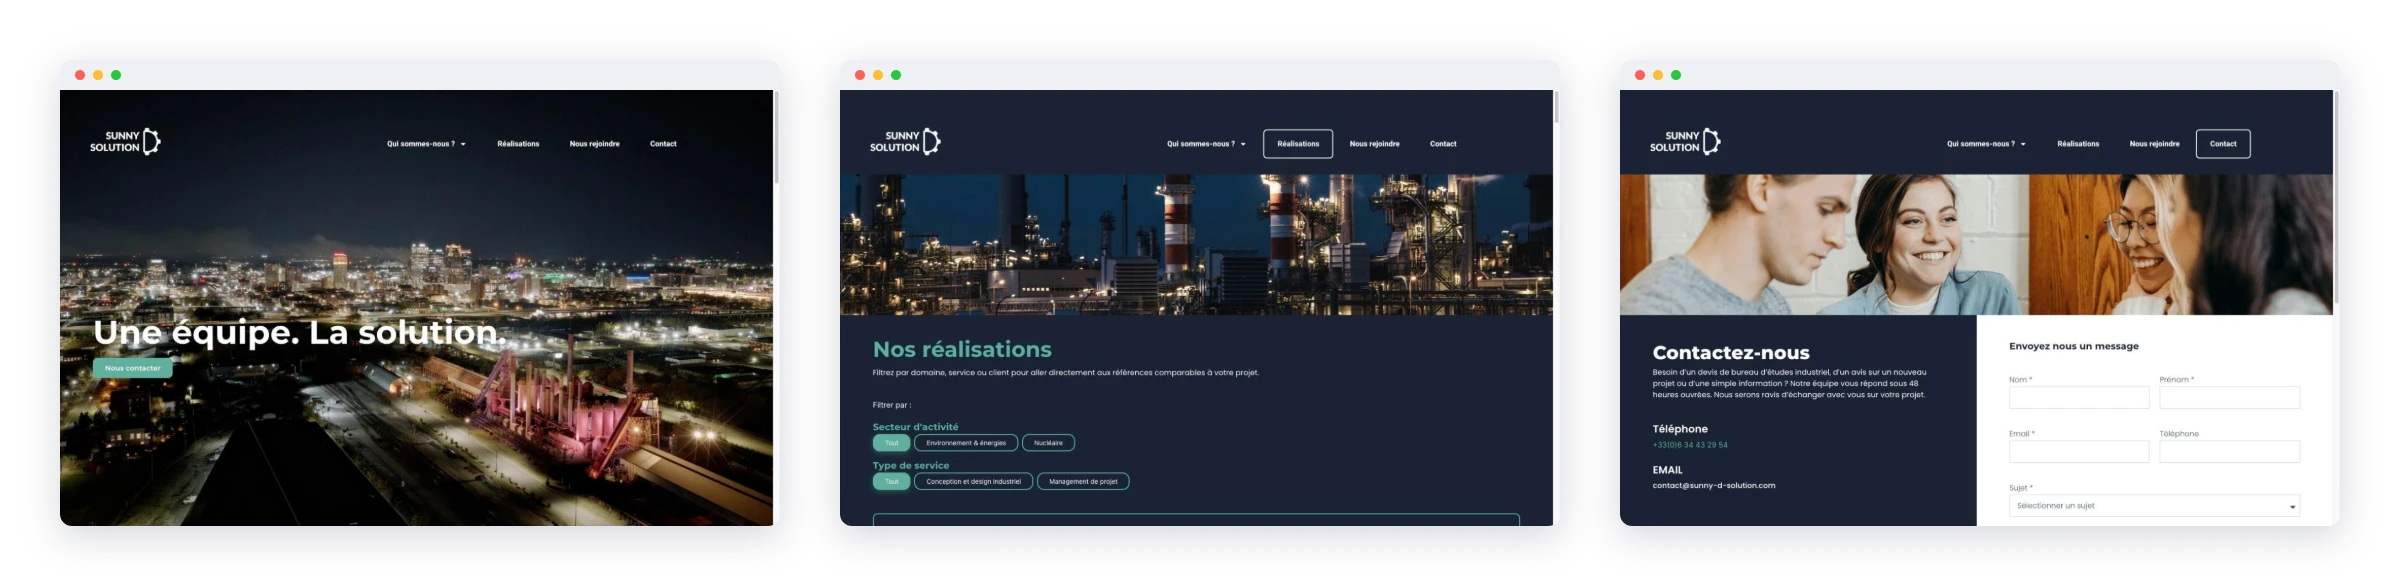Image resolution: width=2400 pixels, height=586 pixels.
Task: Click 'Une équipe. La solution.' headline
Action: [299, 333]
